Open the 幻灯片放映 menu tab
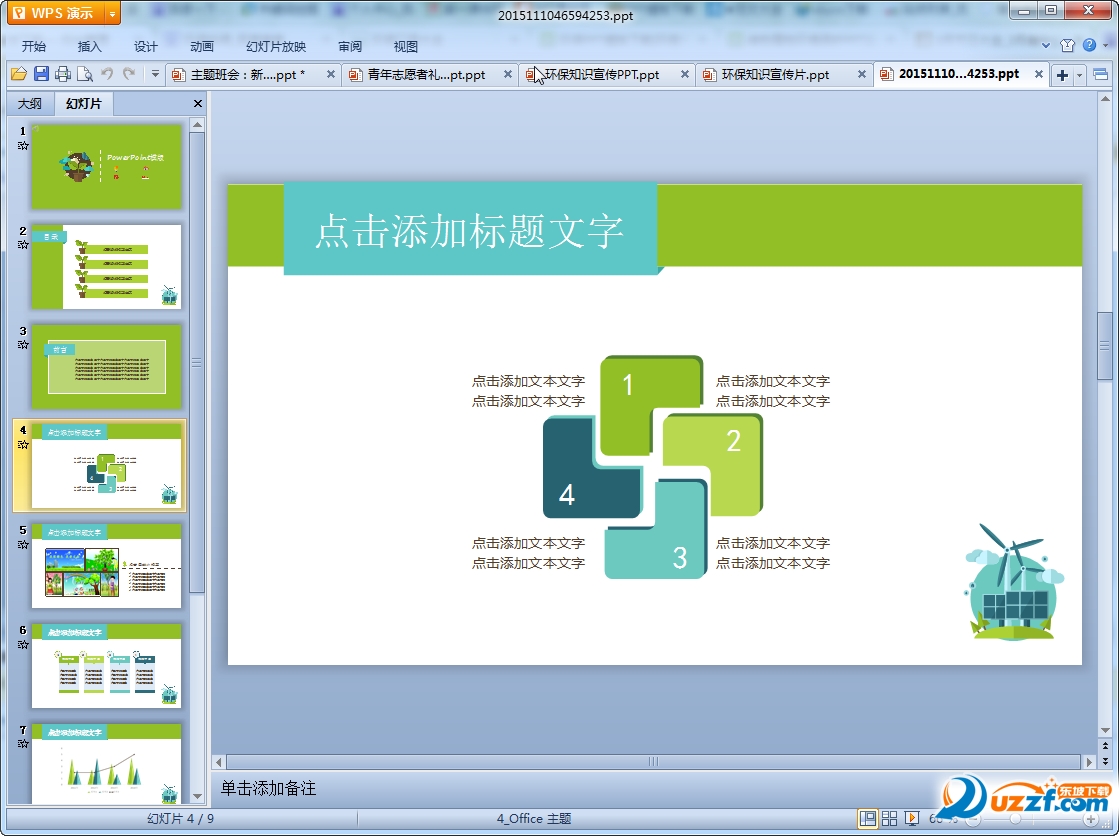The height and width of the screenshot is (836, 1119). pyautogui.click(x=276, y=46)
